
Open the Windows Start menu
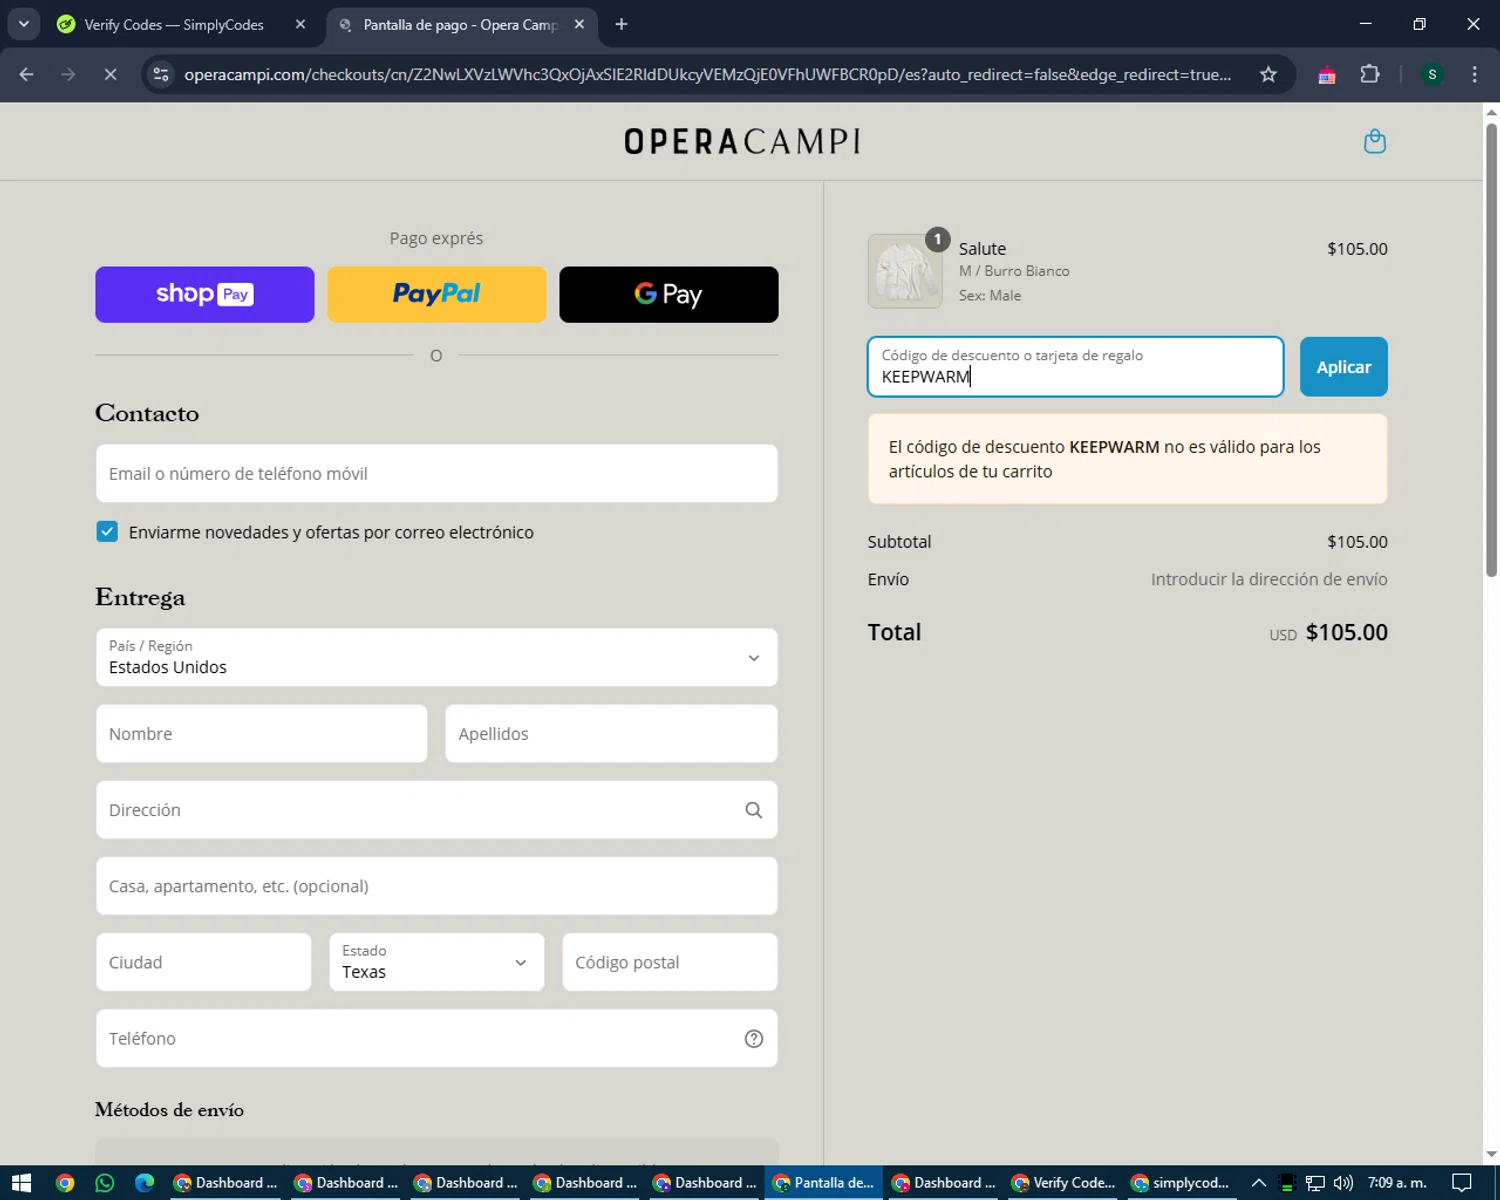[21, 1183]
